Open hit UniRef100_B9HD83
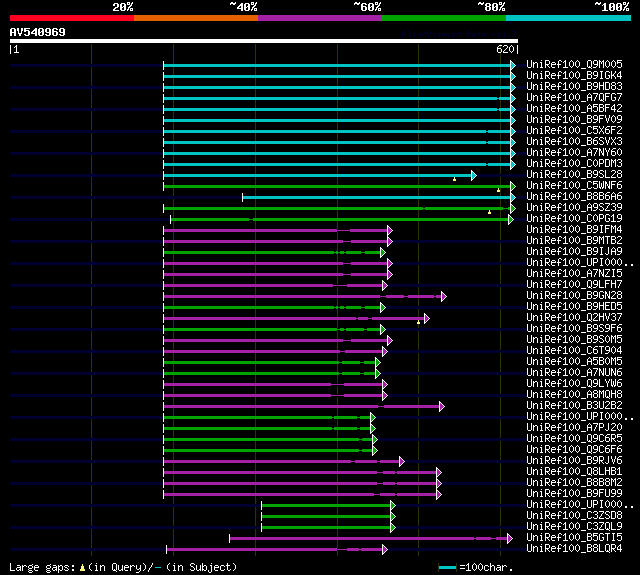The image size is (640, 575). pyautogui.click(x=574, y=87)
